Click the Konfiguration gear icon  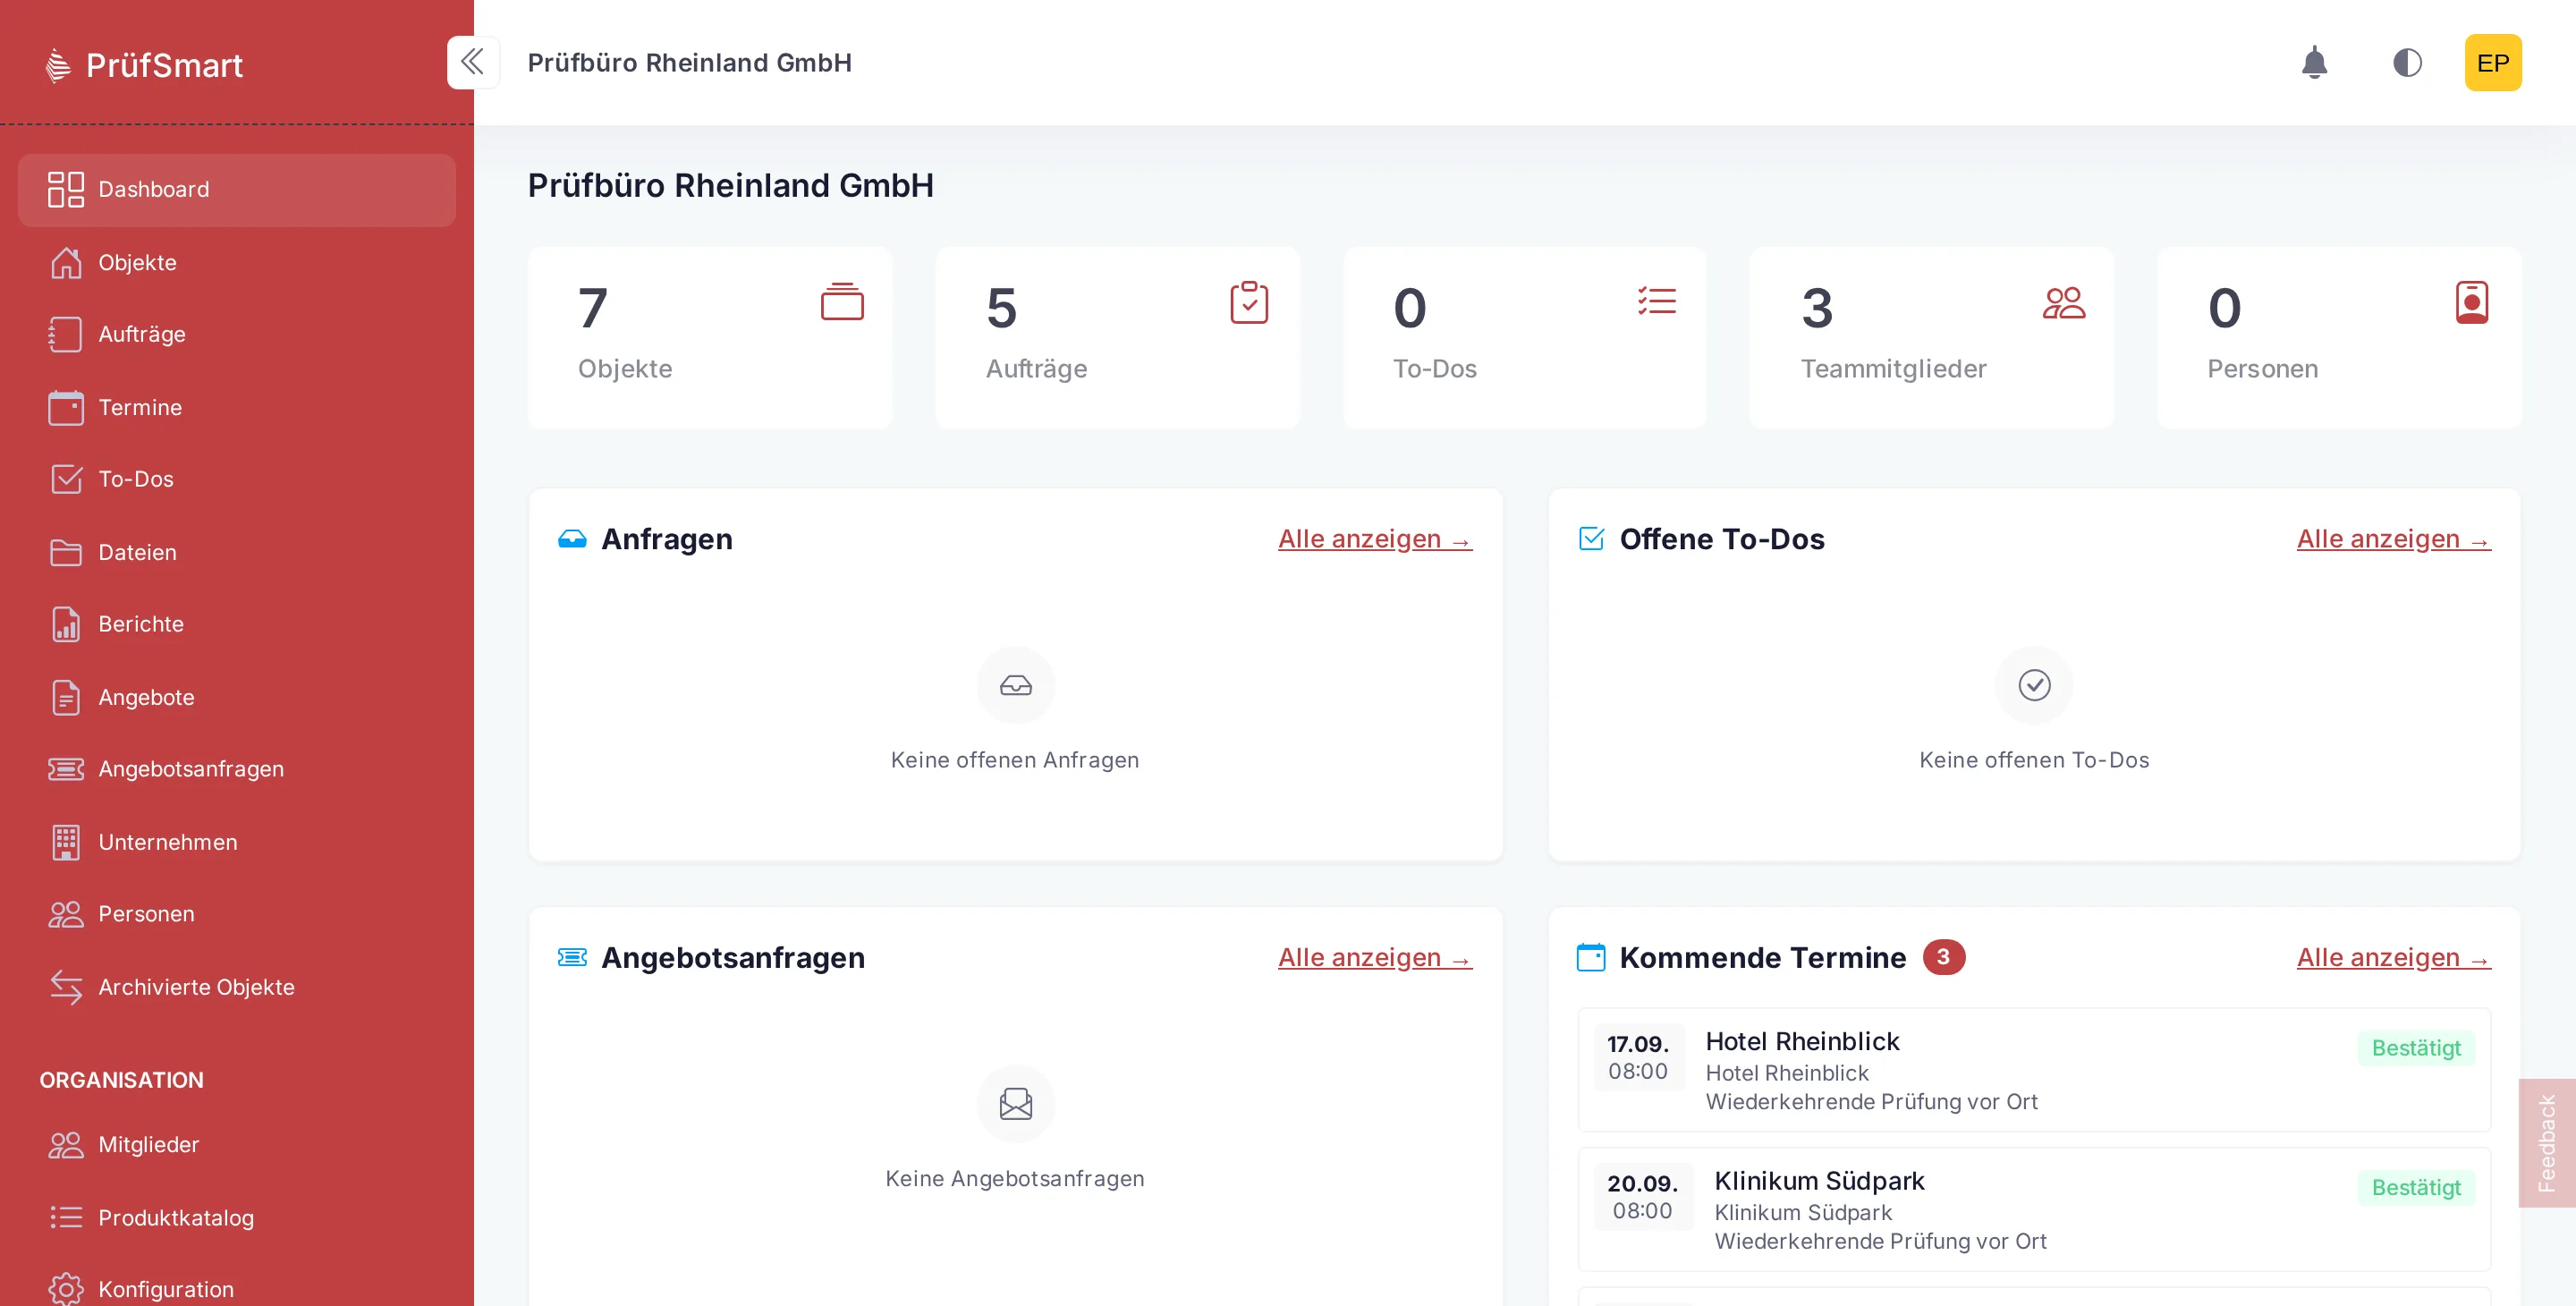(66, 1289)
